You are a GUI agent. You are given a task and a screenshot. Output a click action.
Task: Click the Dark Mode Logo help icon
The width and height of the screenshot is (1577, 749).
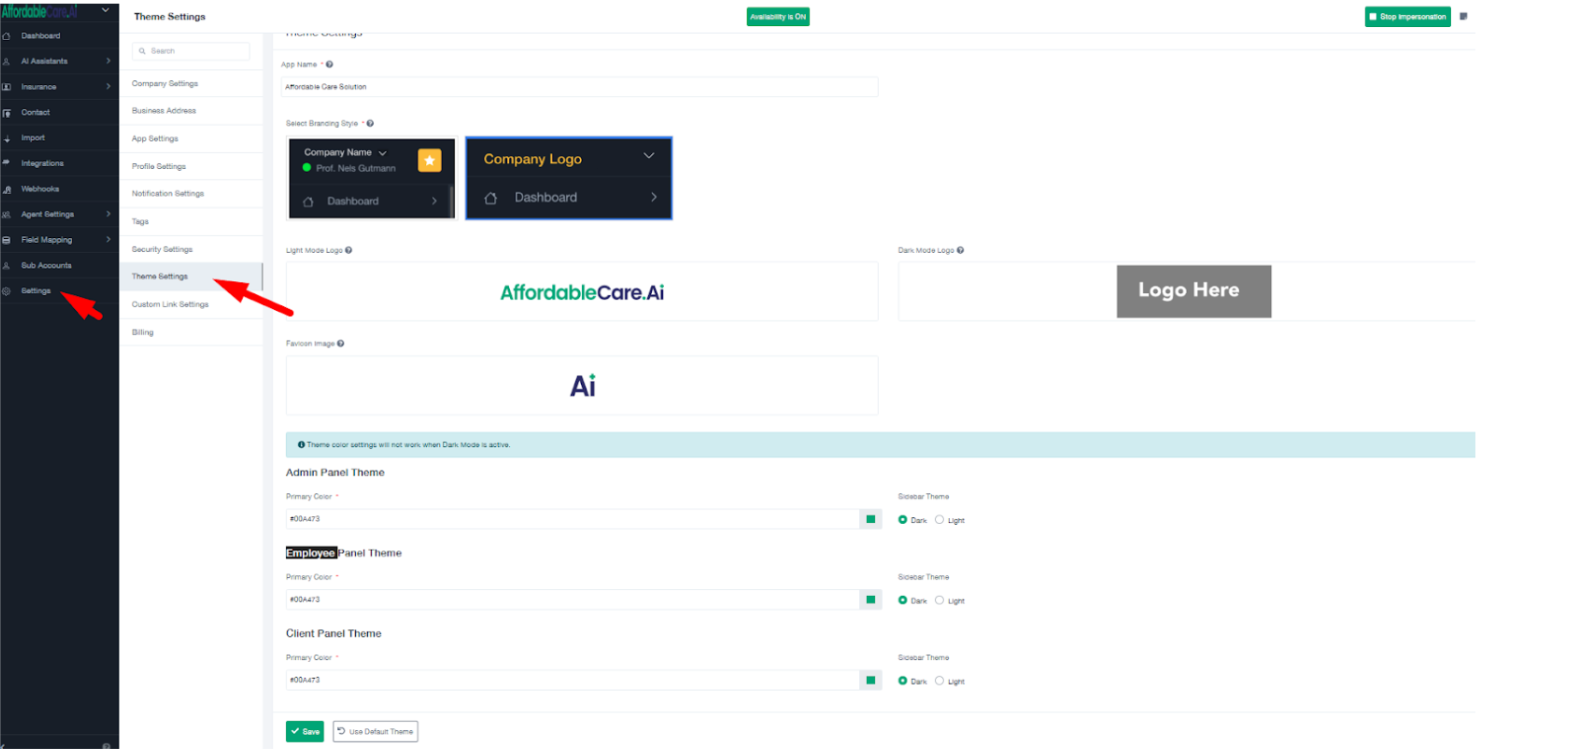(x=960, y=250)
